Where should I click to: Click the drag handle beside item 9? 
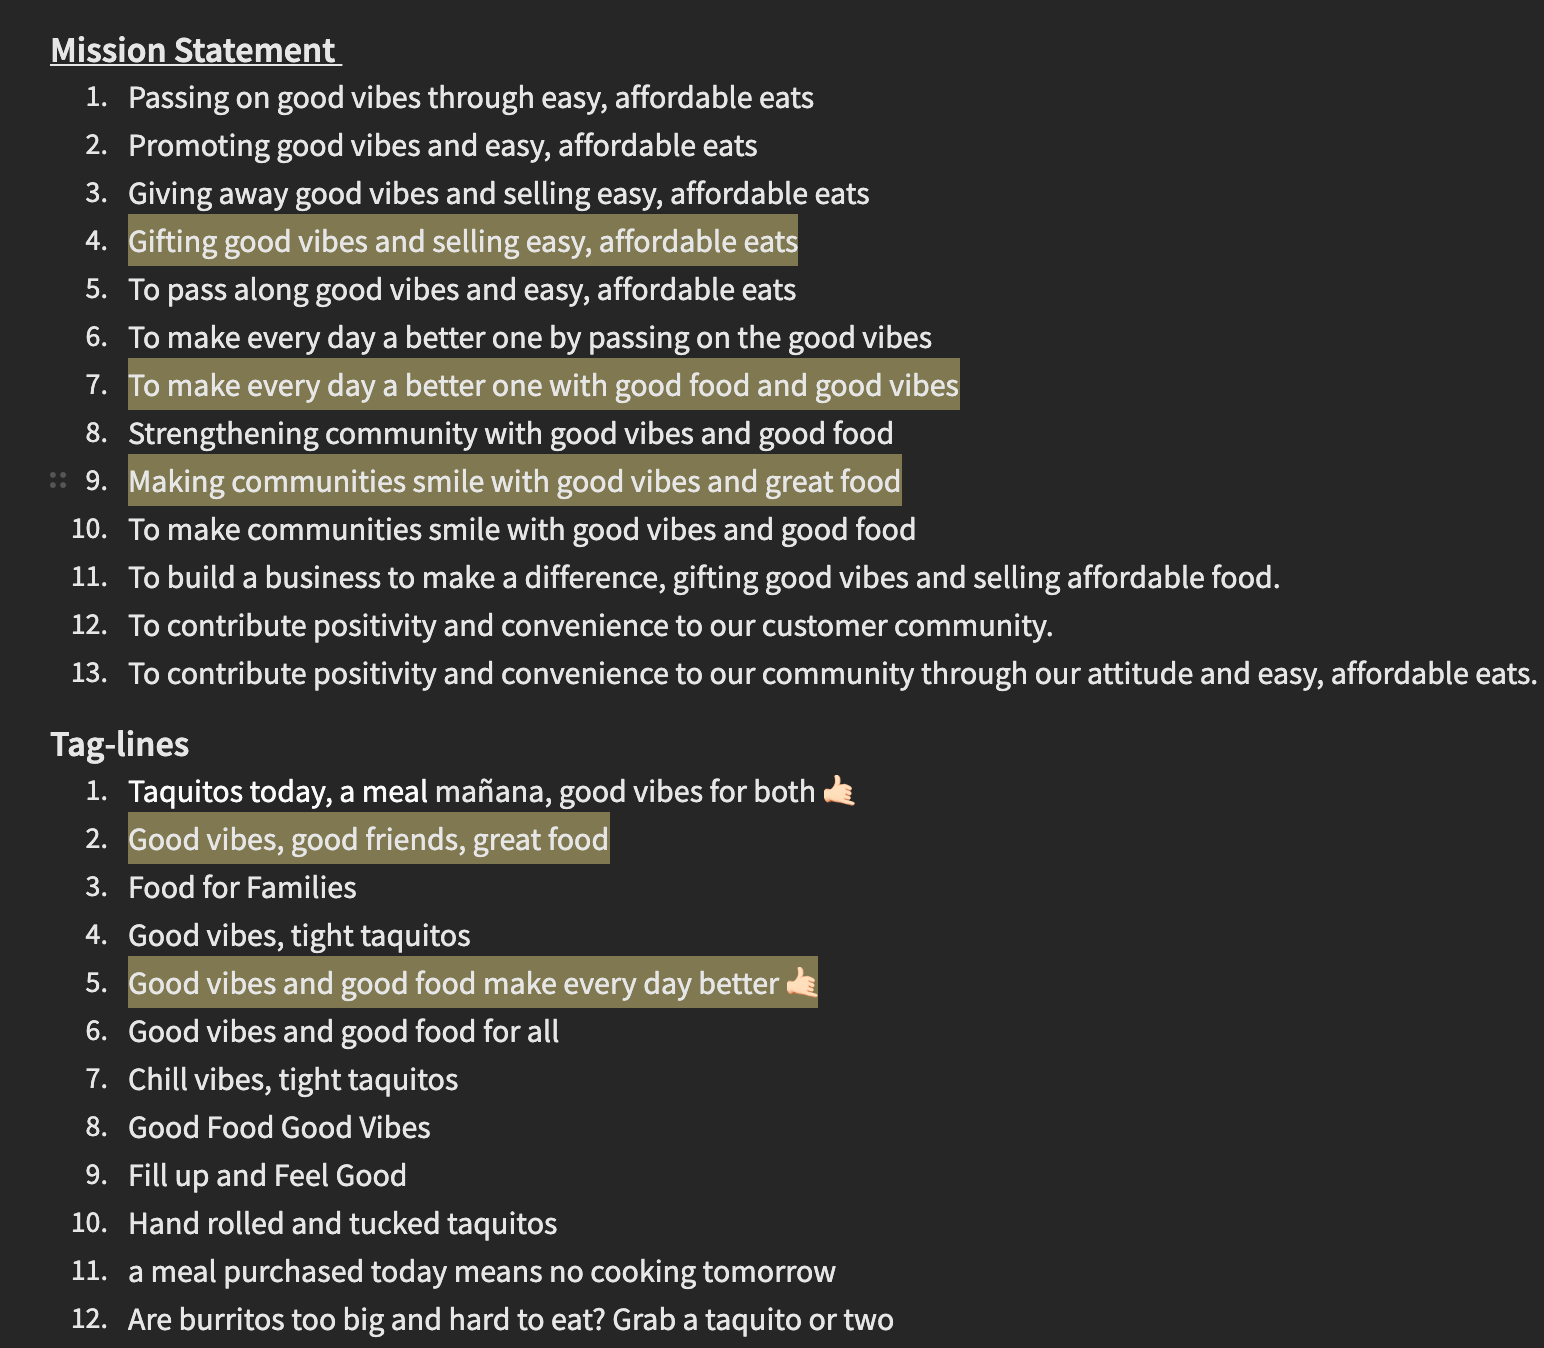tap(58, 481)
